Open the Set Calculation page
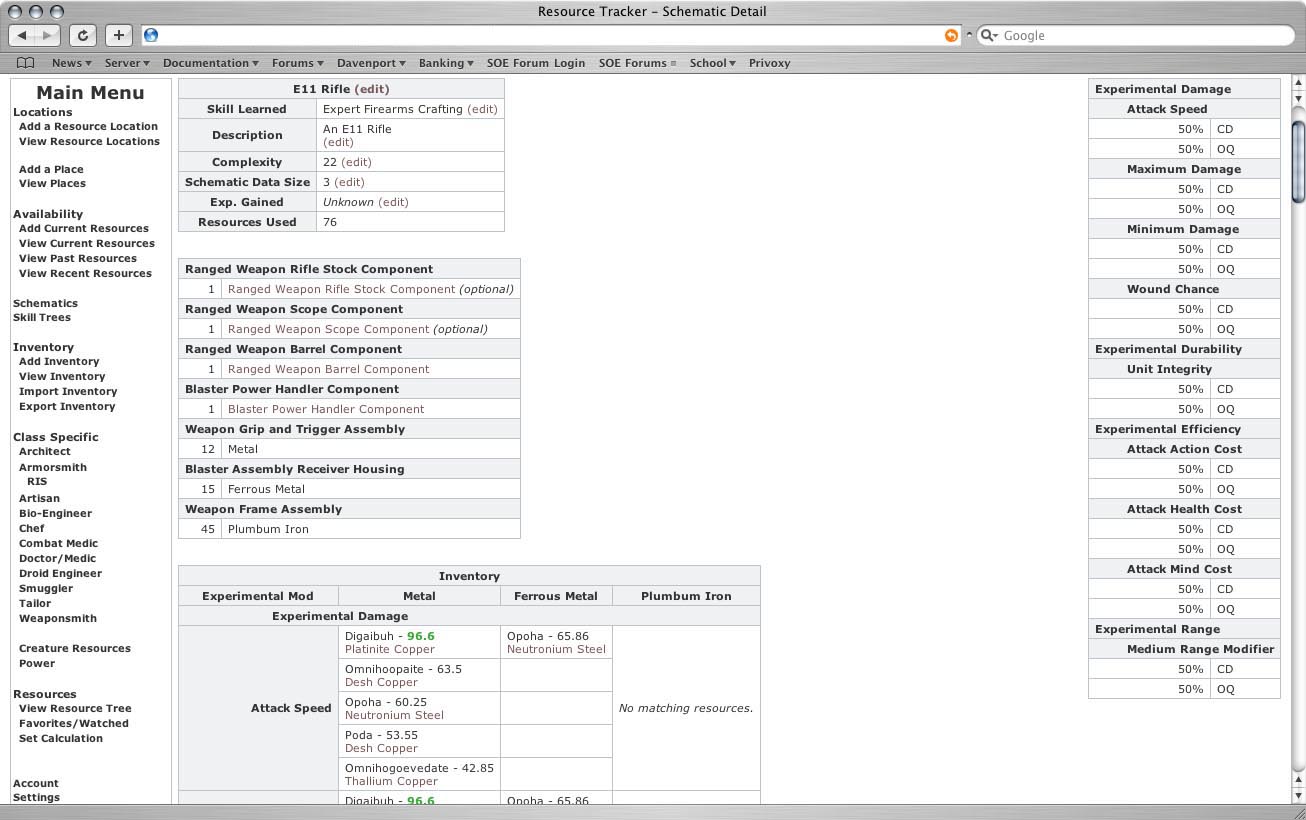The height and width of the screenshot is (820, 1306). tap(61, 739)
